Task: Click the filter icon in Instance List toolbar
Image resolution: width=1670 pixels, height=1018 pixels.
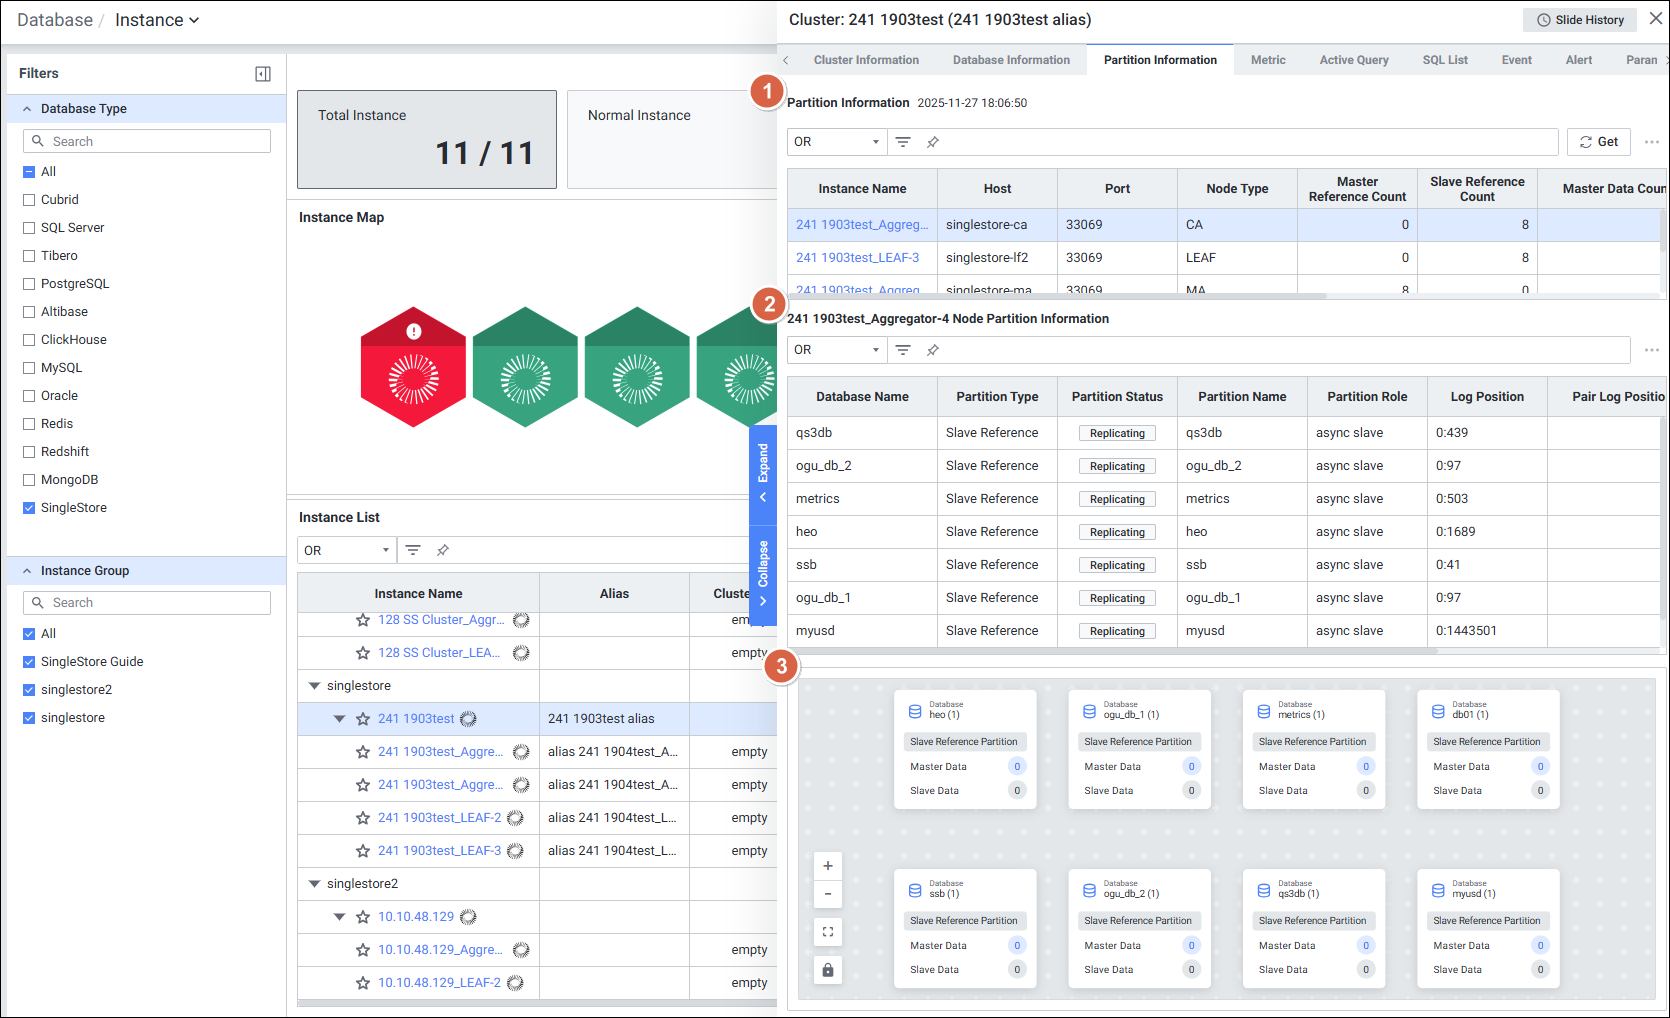Action: click(x=413, y=550)
